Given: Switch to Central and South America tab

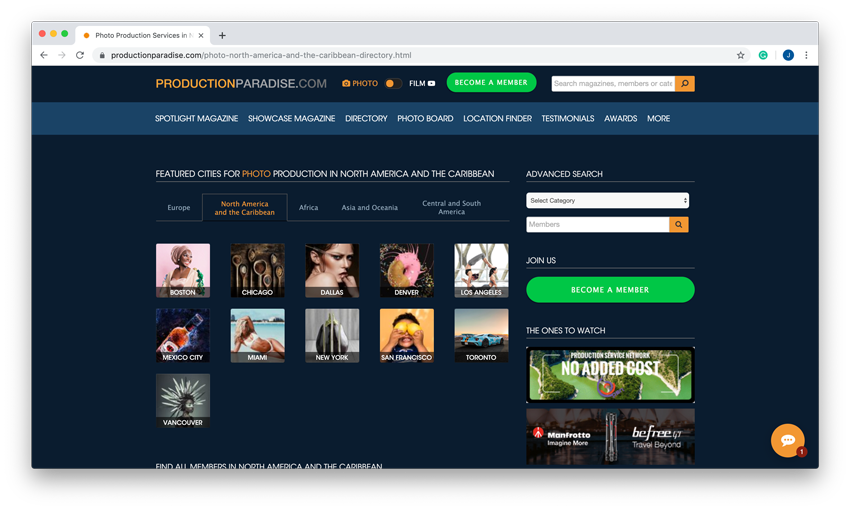Looking at the screenshot, I should pos(452,208).
